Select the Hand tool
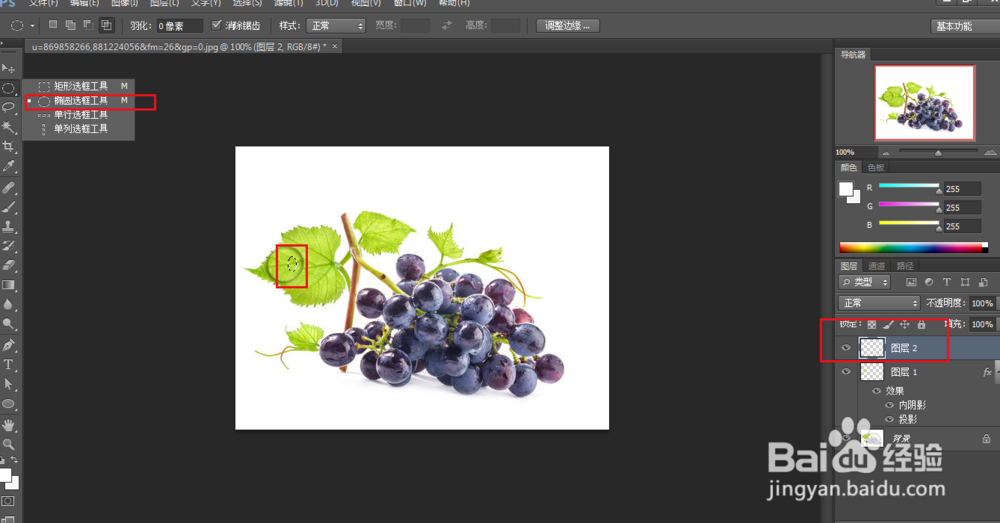Screen dimensions: 1000x523 click(8, 425)
